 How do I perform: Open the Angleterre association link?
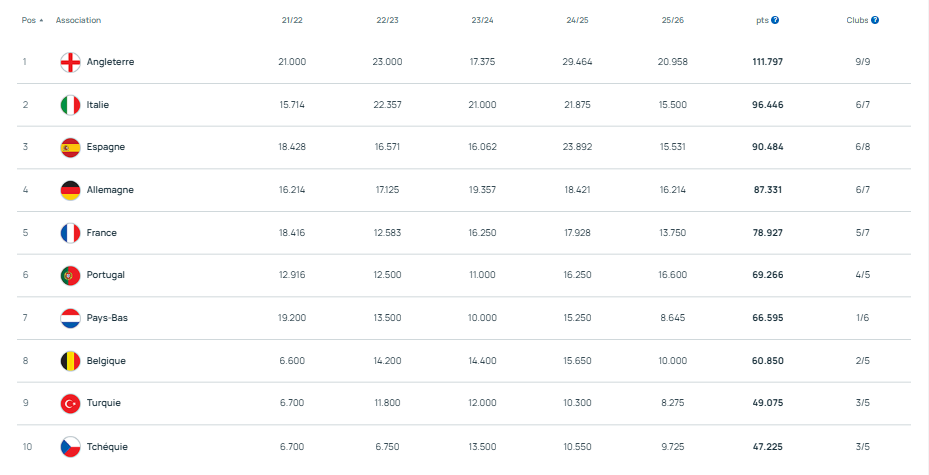[x=110, y=62]
